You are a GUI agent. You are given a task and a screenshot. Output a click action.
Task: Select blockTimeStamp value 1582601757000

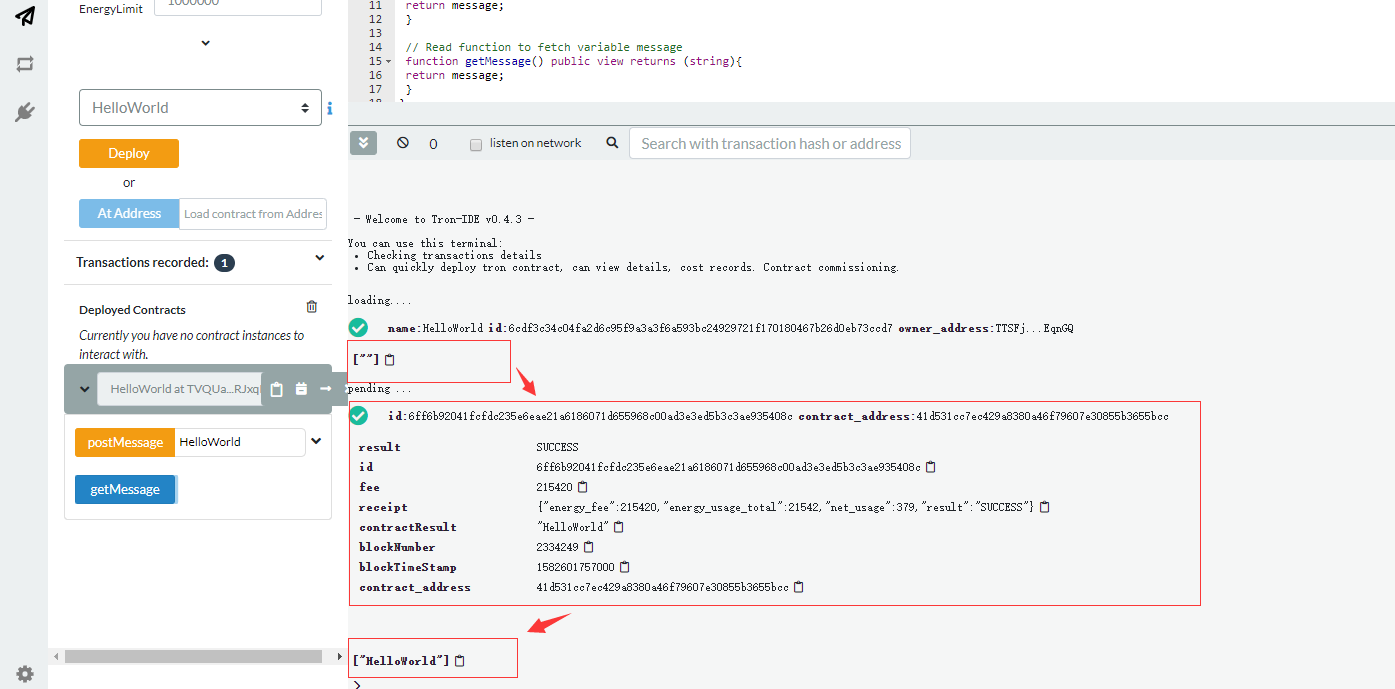575,567
